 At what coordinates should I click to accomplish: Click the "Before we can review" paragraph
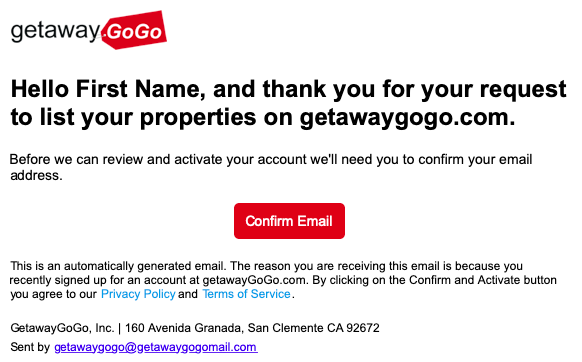pos(271,167)
